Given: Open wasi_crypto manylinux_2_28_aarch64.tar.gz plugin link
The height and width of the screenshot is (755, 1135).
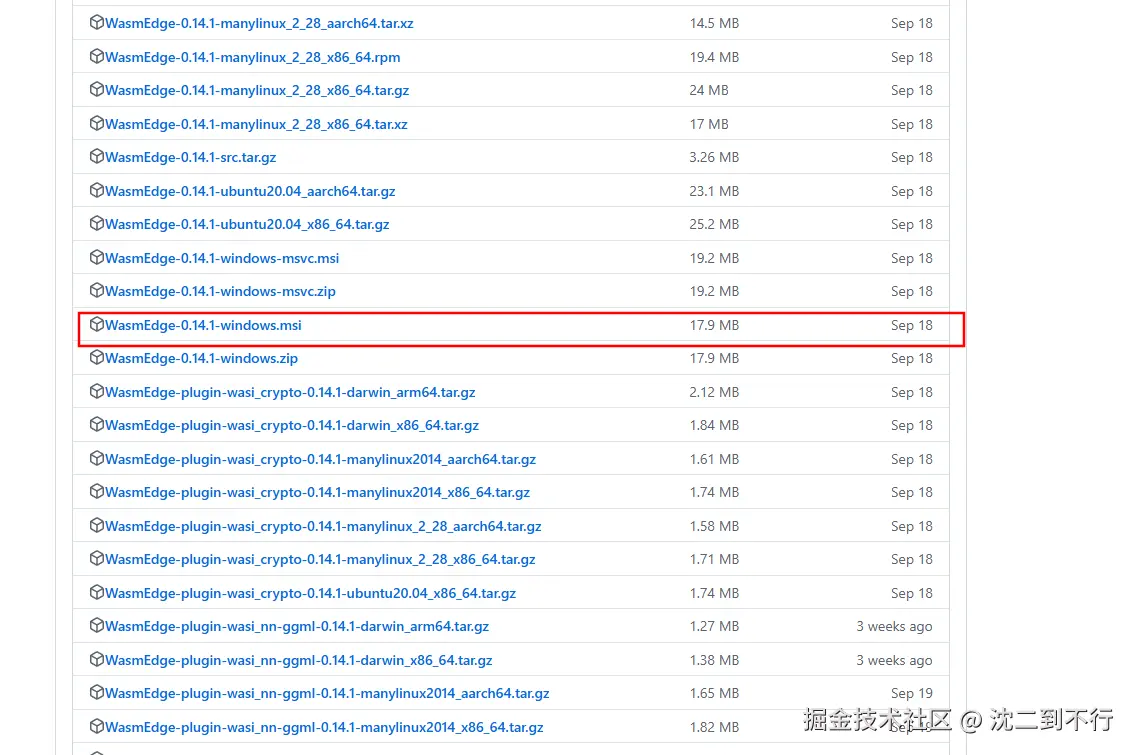Looking at the screenshot, I should click(x=323, y=526).
